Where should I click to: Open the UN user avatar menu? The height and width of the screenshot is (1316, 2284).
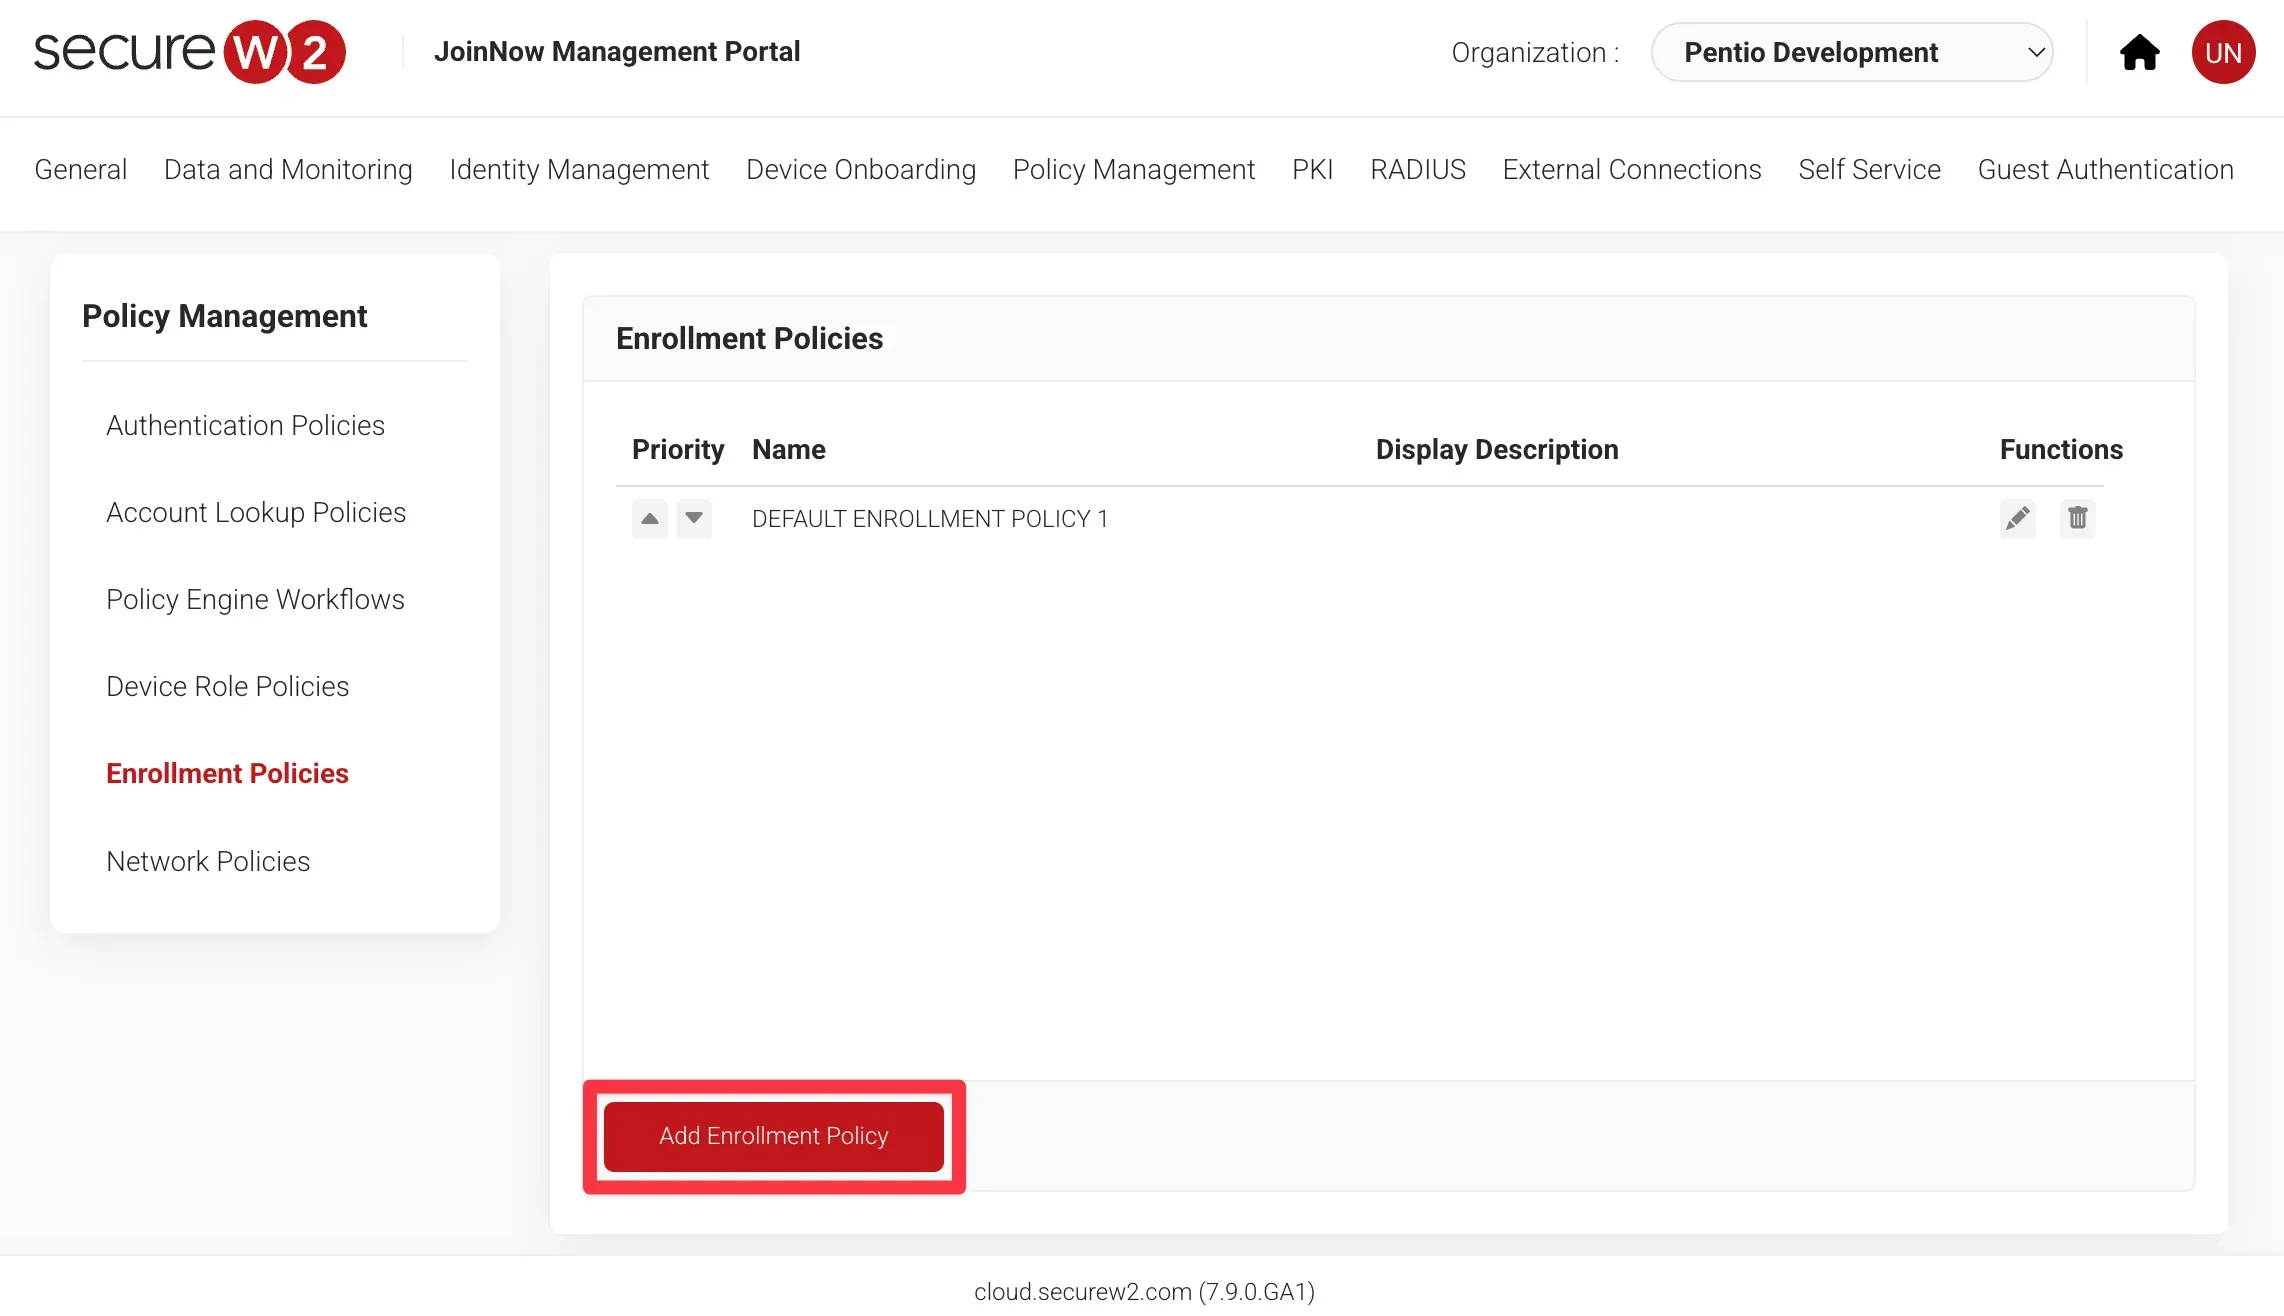pos(2222,53)
